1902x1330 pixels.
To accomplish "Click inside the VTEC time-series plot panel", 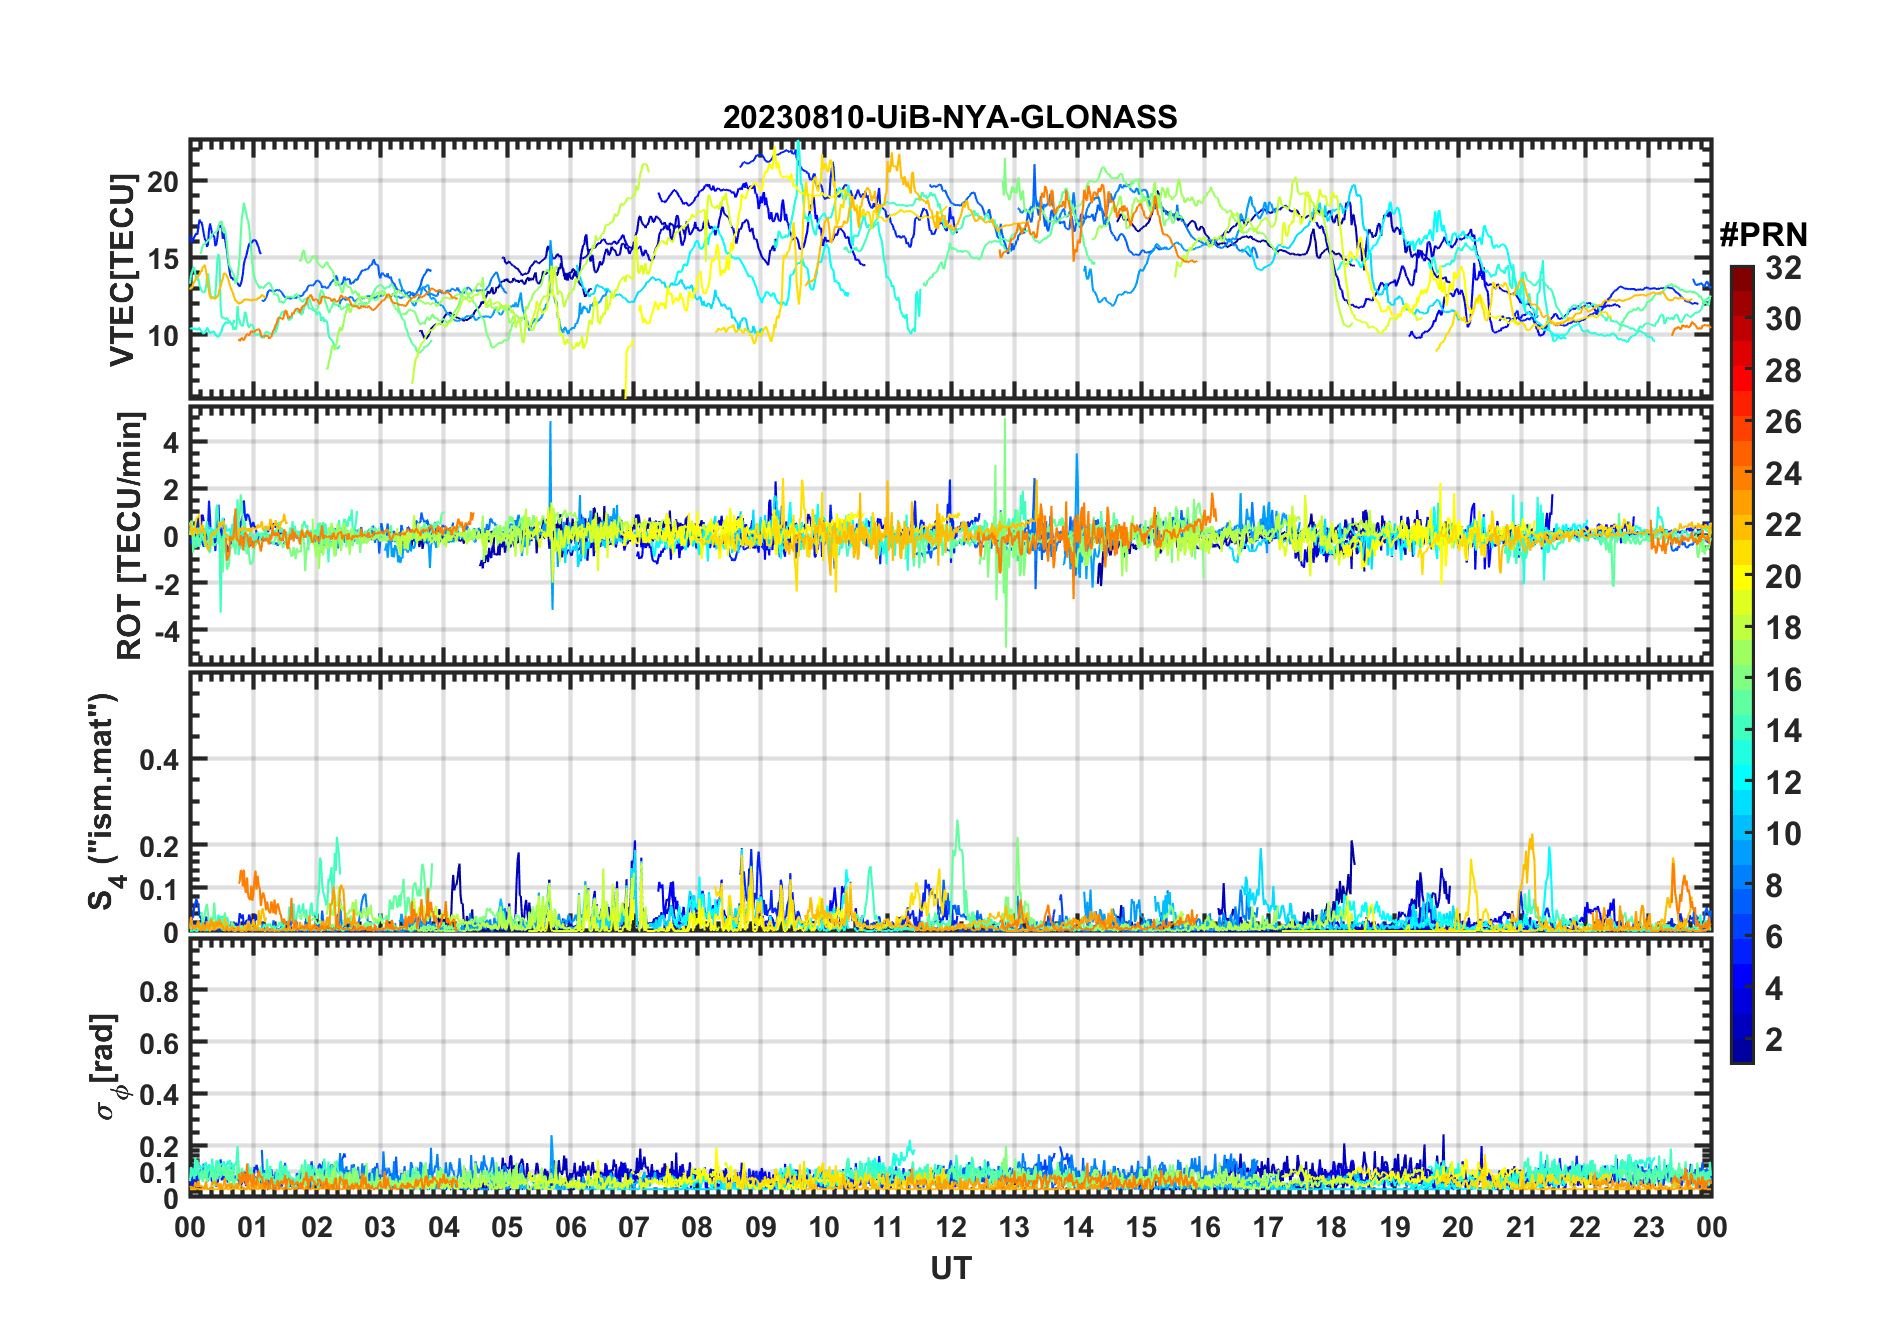I will (x=950, y=269).
